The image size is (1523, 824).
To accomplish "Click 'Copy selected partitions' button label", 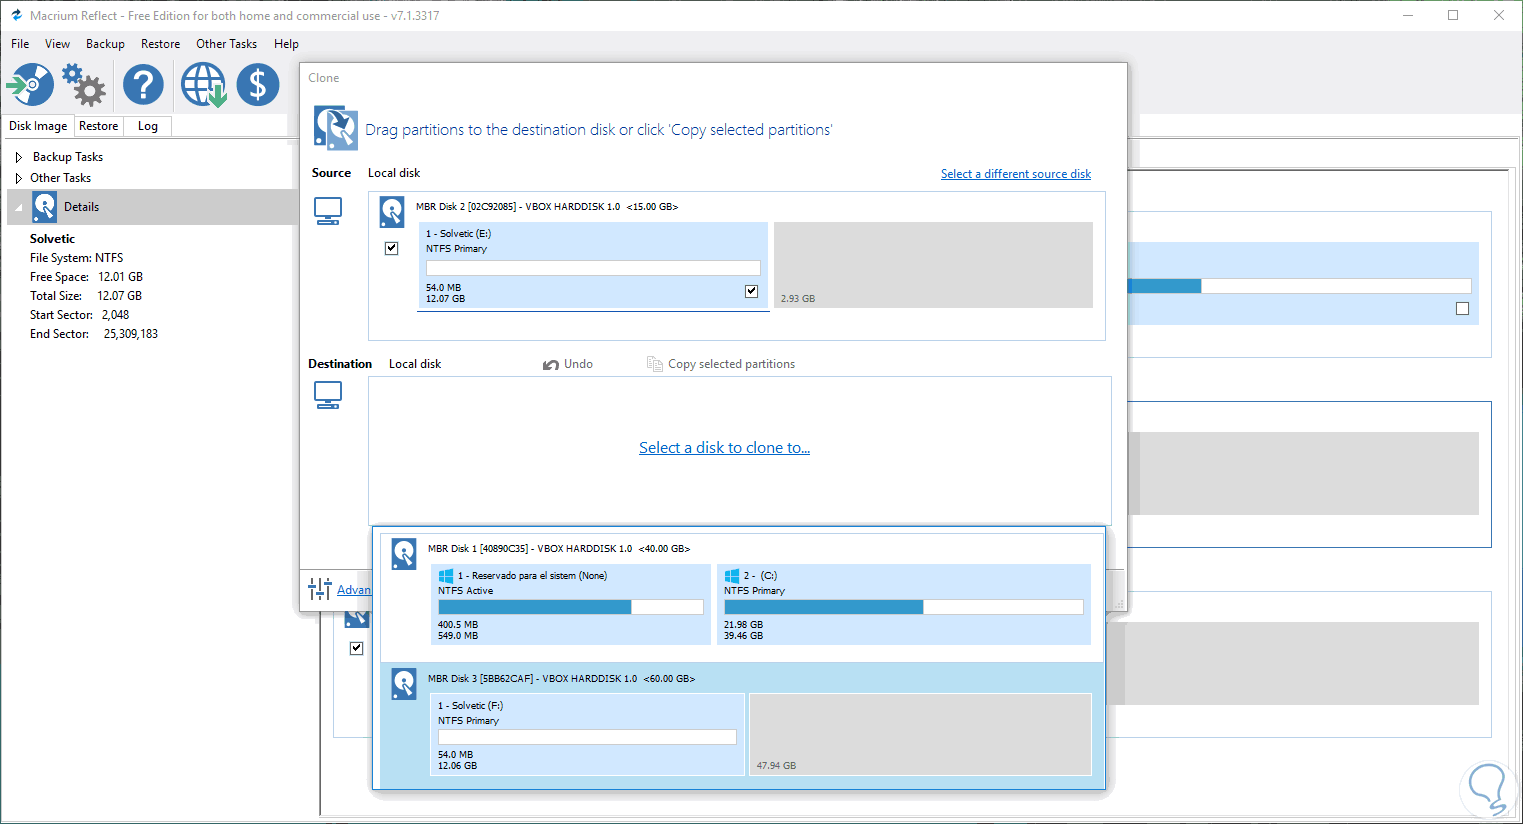I will 732,364.
